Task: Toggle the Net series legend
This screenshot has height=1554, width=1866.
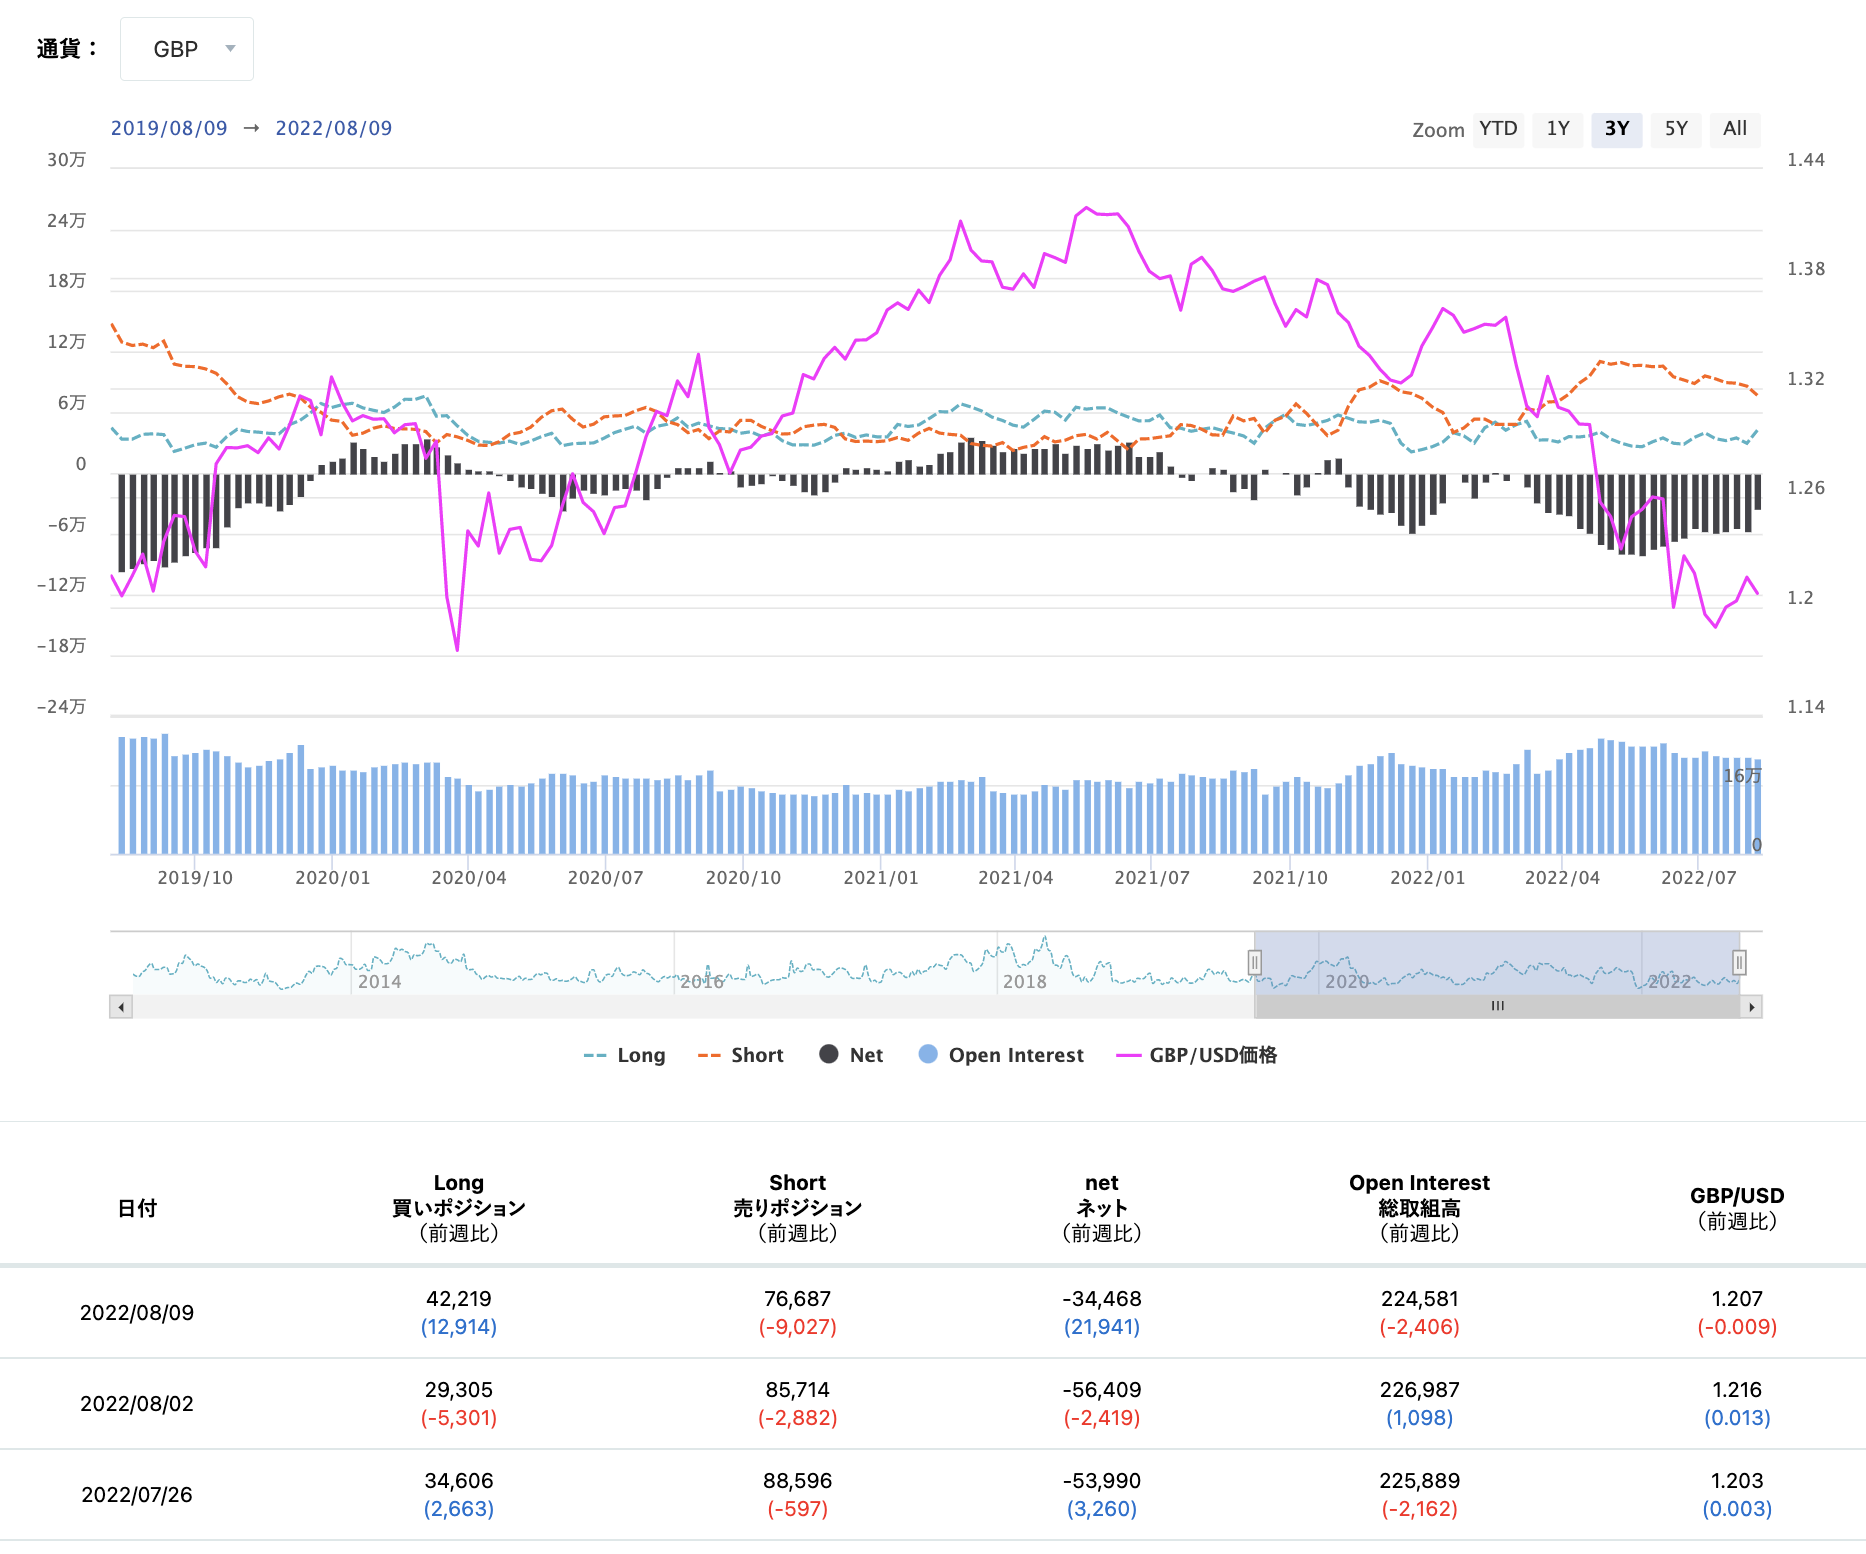Action: (851, 1055)
